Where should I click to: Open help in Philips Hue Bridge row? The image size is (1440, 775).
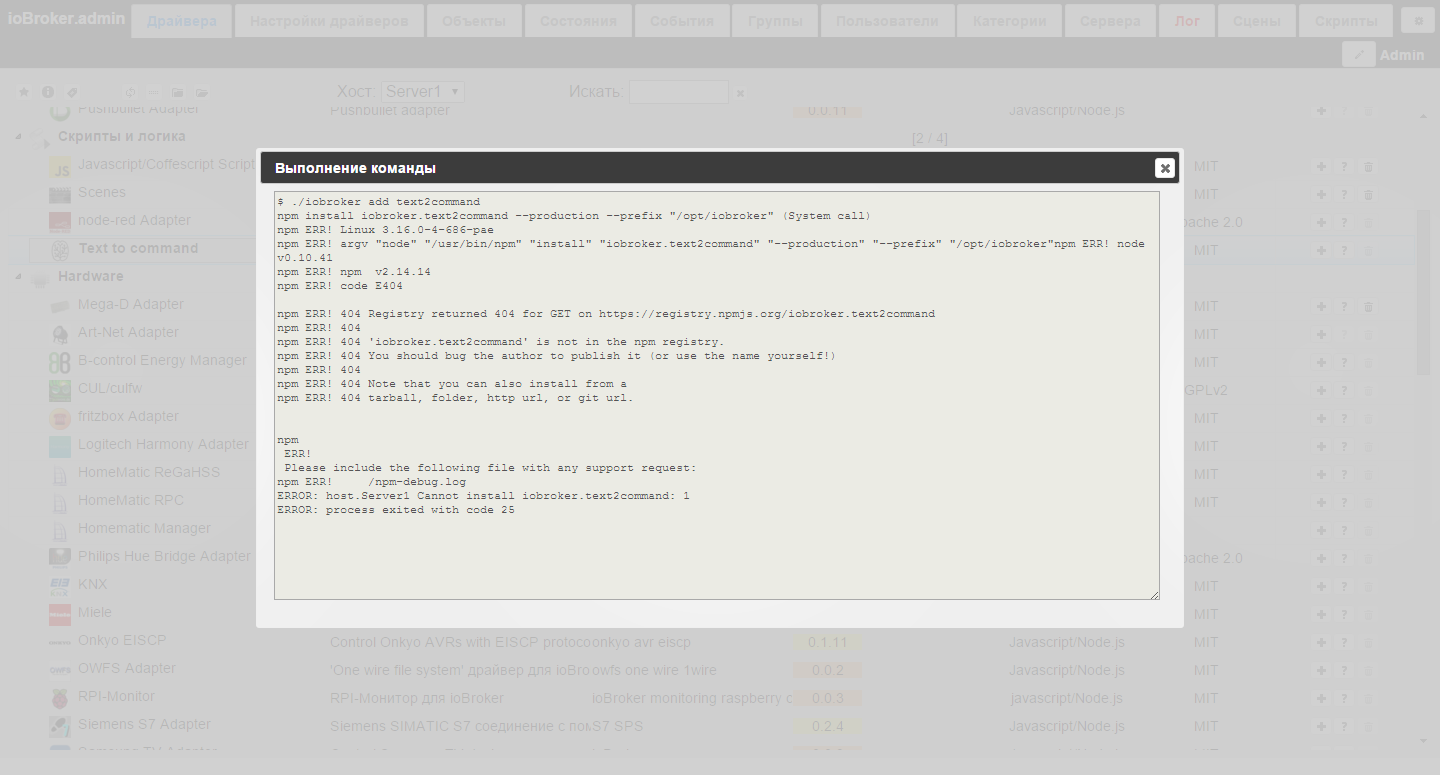1345,558
